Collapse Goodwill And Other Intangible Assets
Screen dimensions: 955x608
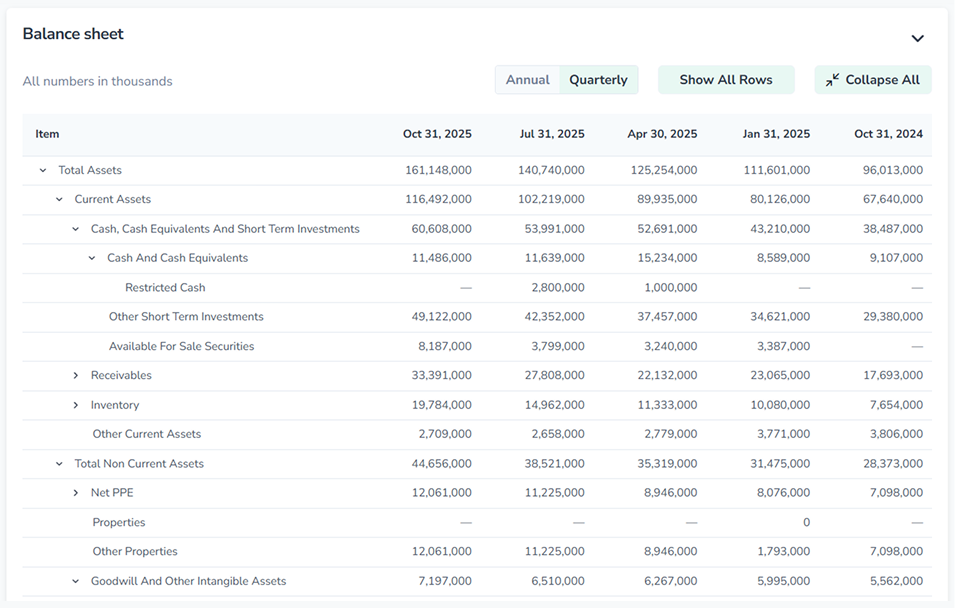tap(76, 581)
